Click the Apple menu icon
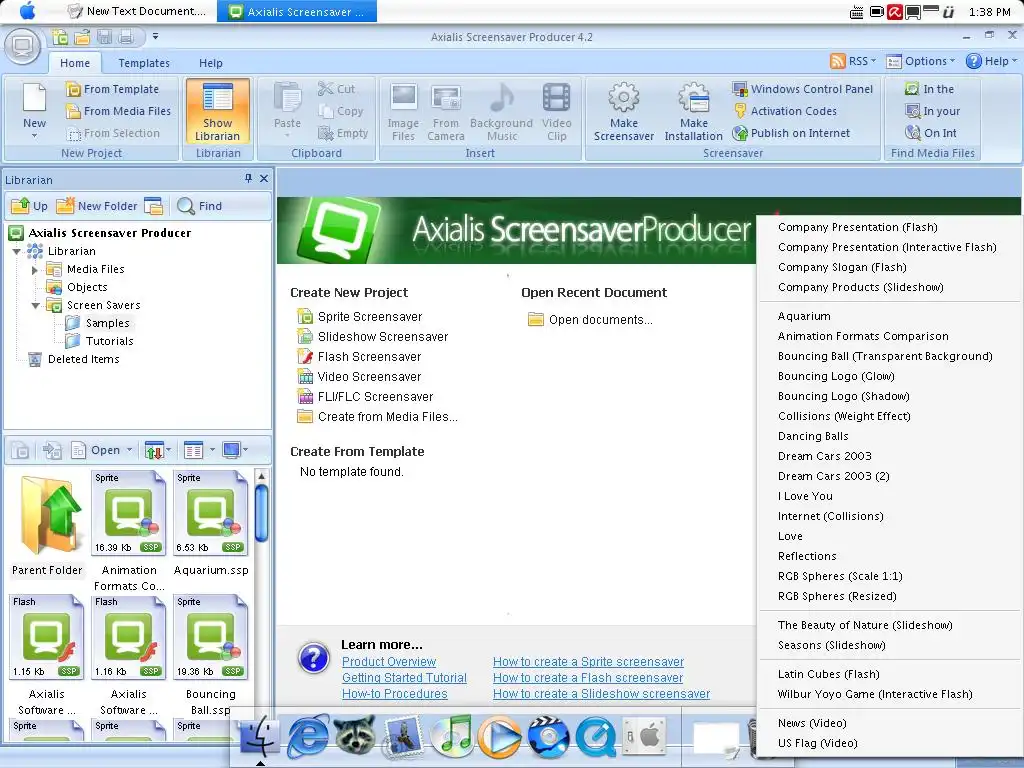This screenshot has height=768, width=1024. (27, 11)
